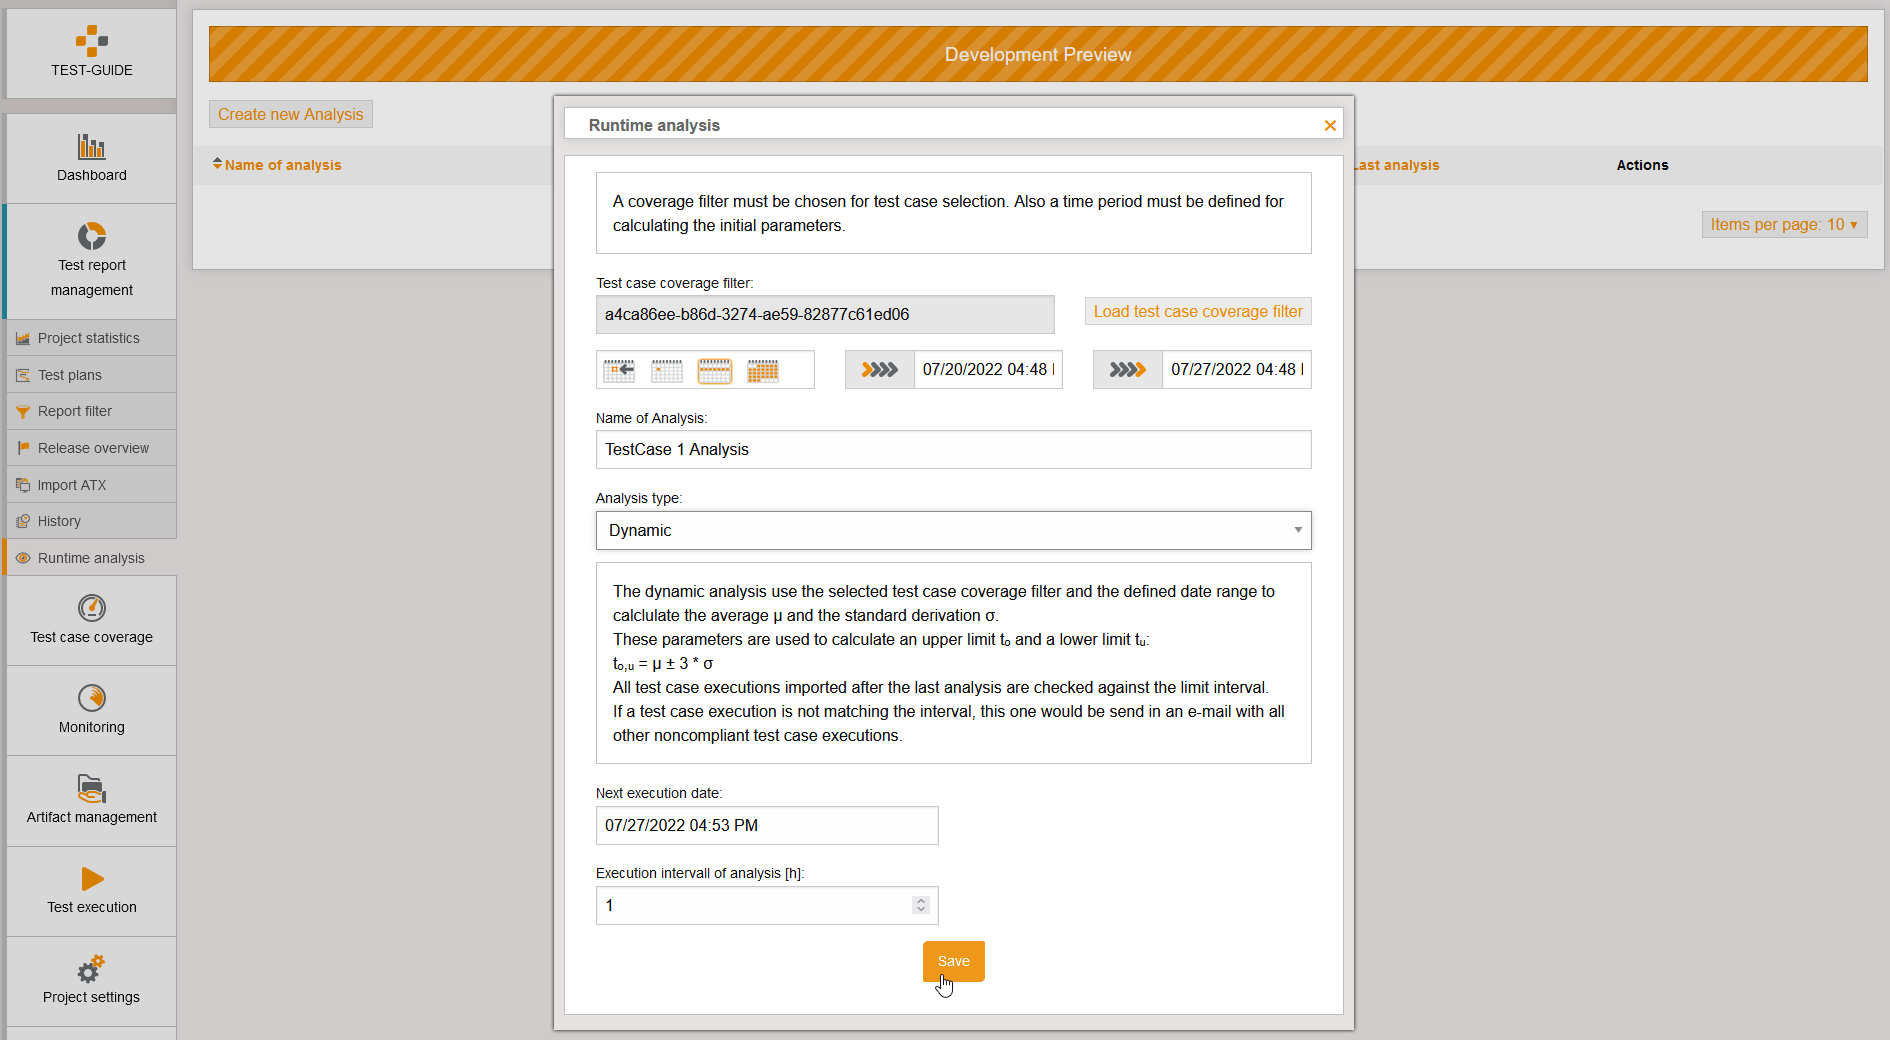This screenshot has height=1040, width=1890.
Task: Select the single-day calendar range icon
Action: tap(666, 370)
